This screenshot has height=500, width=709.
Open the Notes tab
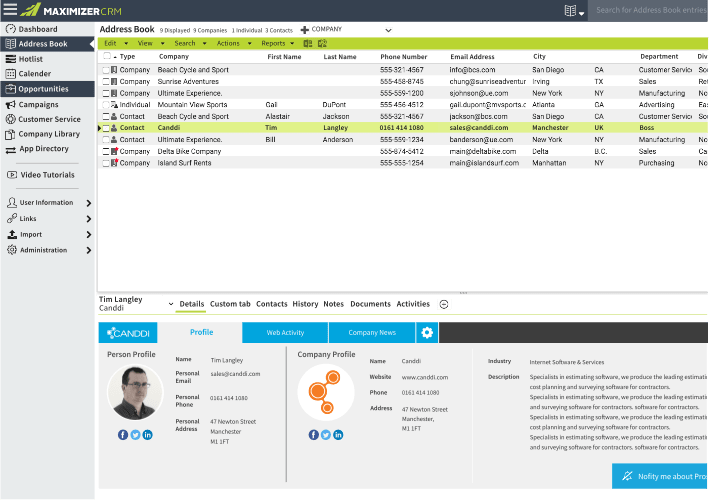coord(334,304)
